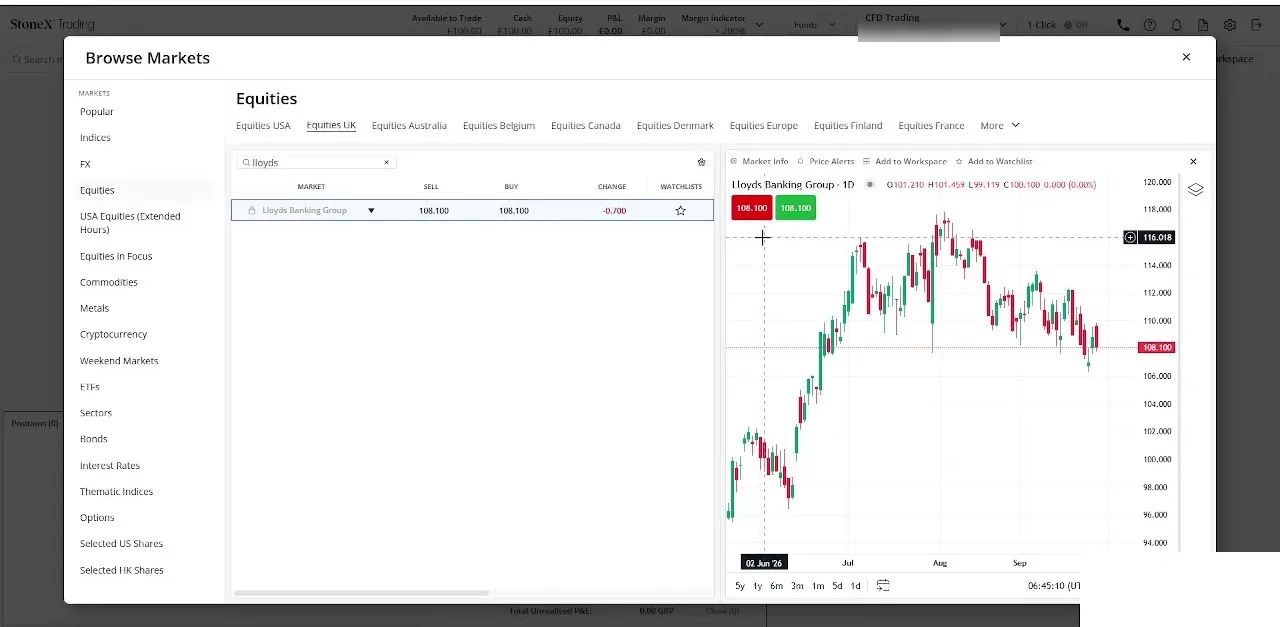Select Cryptocurrency category
Viewport: 1280px width, 627px height.
point(113,334)
